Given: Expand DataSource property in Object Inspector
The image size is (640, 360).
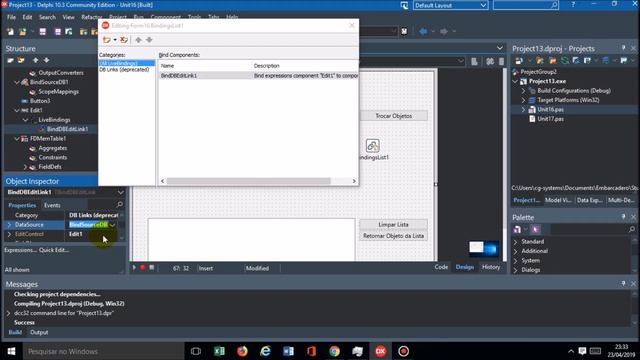Looking at the screenshot, I should 9,225.
